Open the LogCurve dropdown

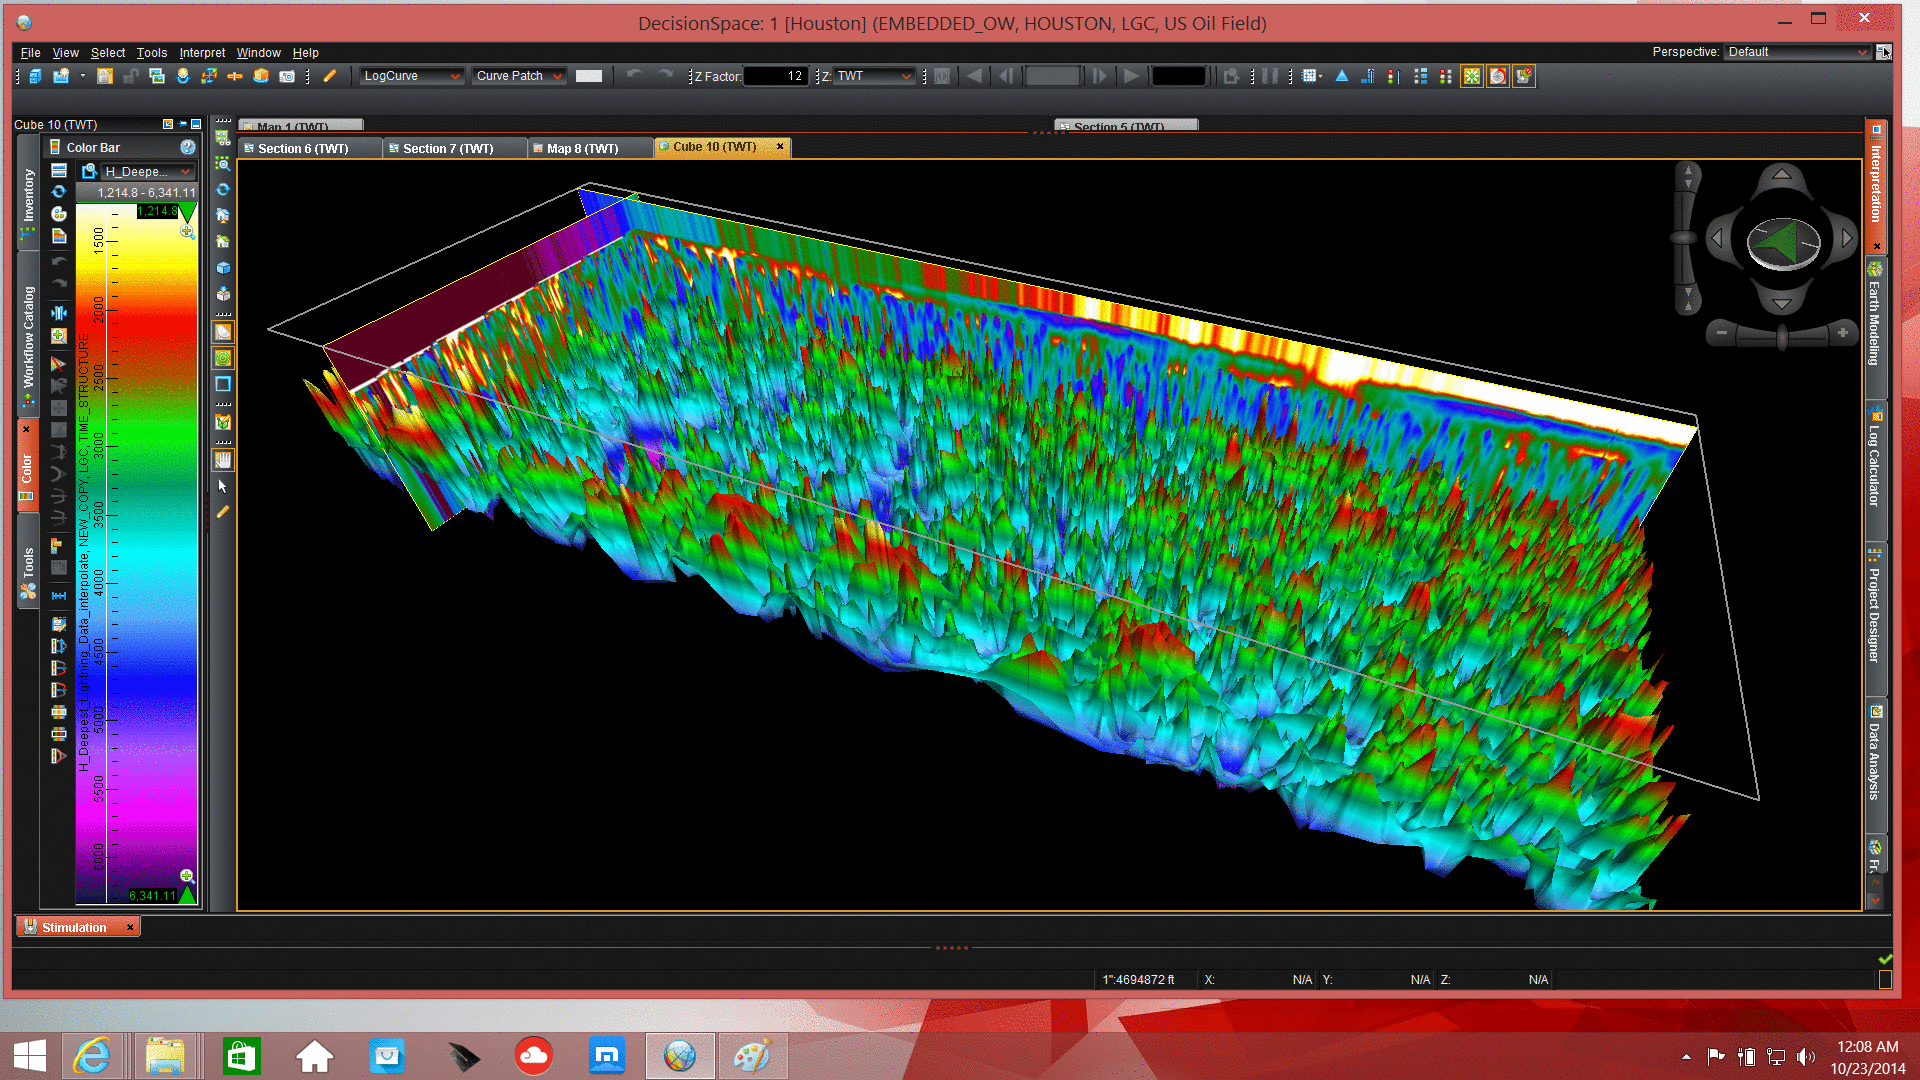[x=411, y=76]
